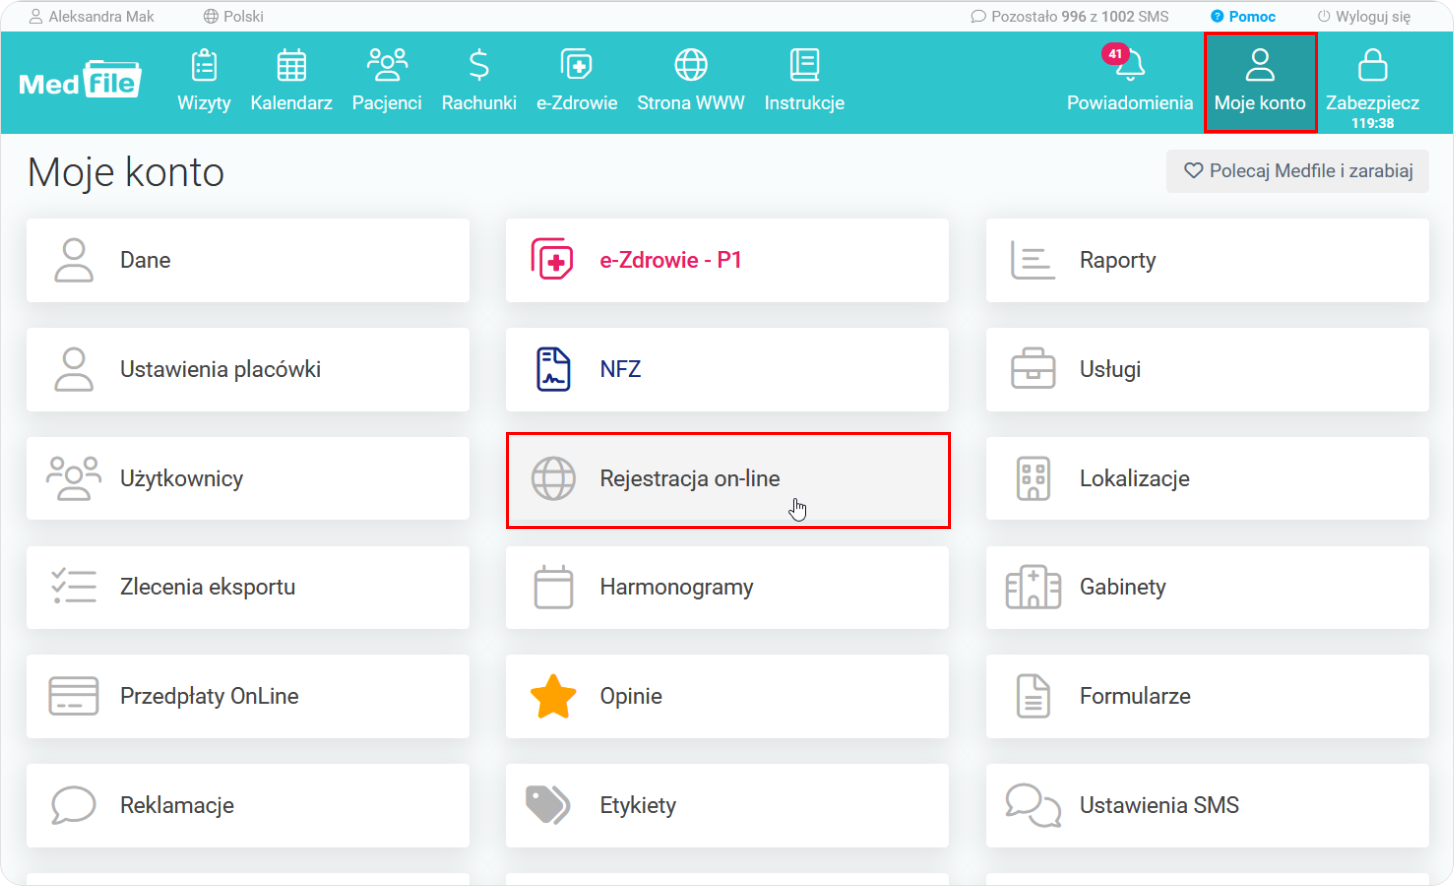Open Wizyty clipboard icon
The height and width of the screenshot is (886, 1454).
click(204, 65)
